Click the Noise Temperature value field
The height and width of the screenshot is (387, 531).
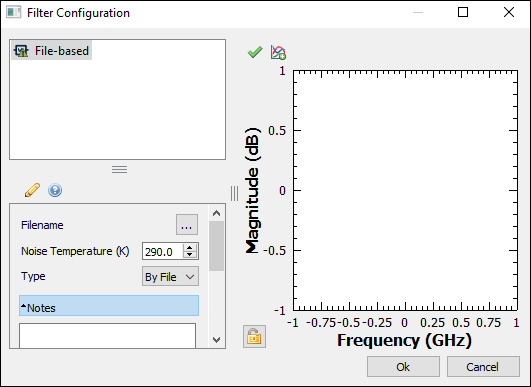[163, 251]
